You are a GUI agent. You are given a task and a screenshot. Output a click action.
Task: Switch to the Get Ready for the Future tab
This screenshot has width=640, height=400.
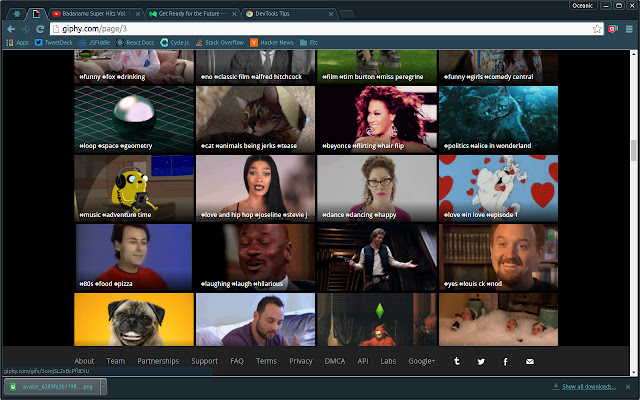pyautogui.click(x=192, y=13)
